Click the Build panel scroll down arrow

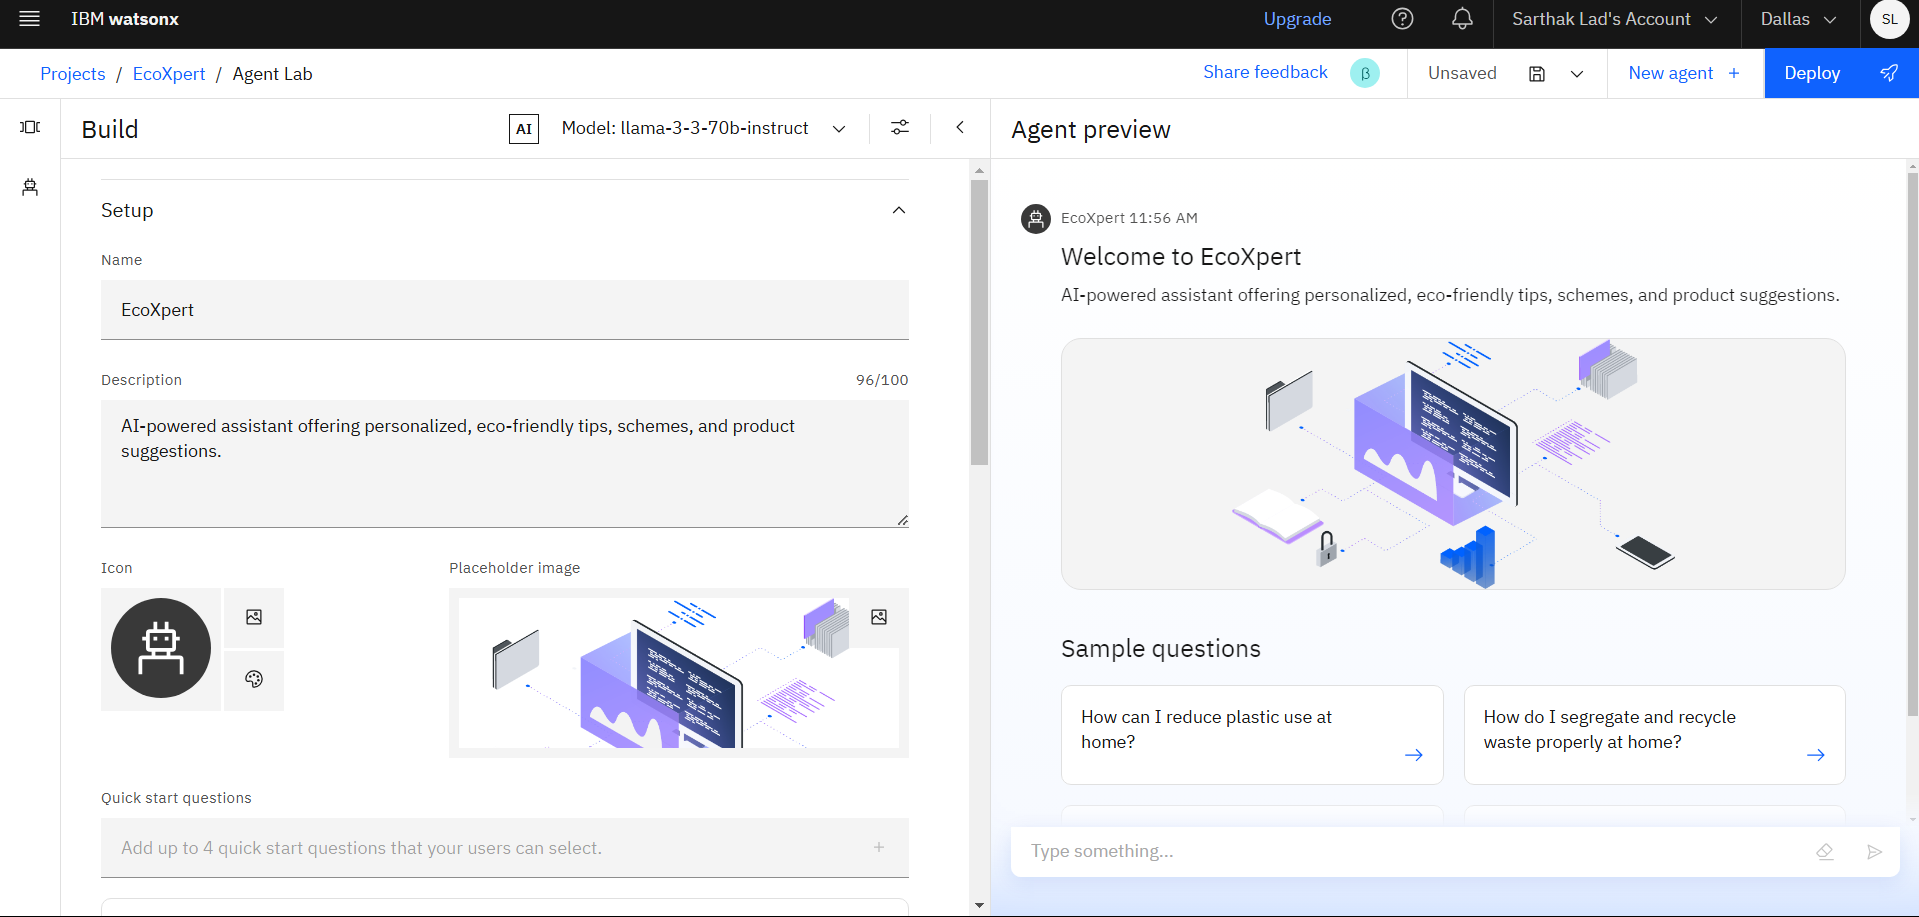[979, 906]
